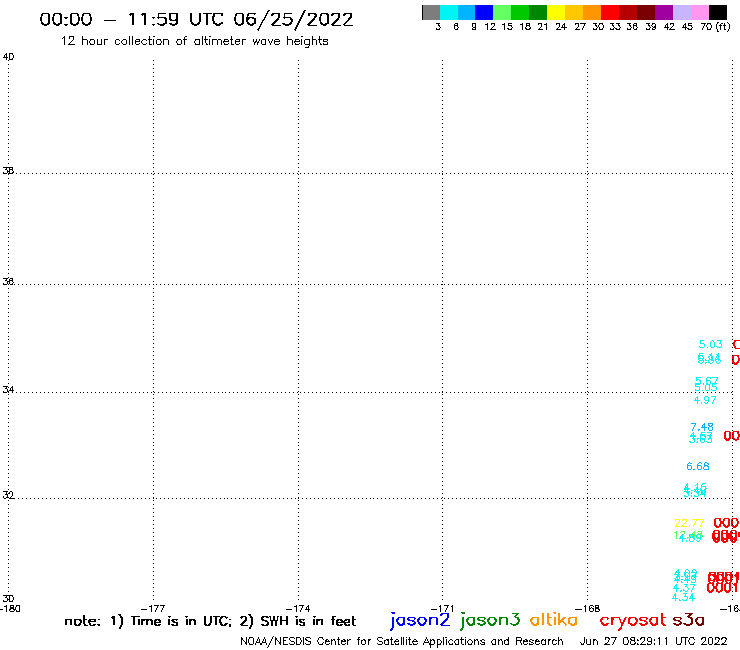Click the 32 latitude axis label
Viewport: 740px width, 650px height.
pos(8,495)
